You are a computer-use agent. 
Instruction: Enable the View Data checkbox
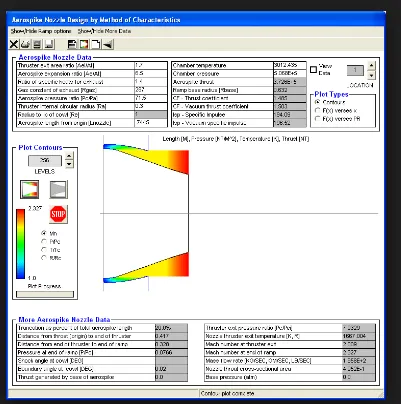[313, 69]
